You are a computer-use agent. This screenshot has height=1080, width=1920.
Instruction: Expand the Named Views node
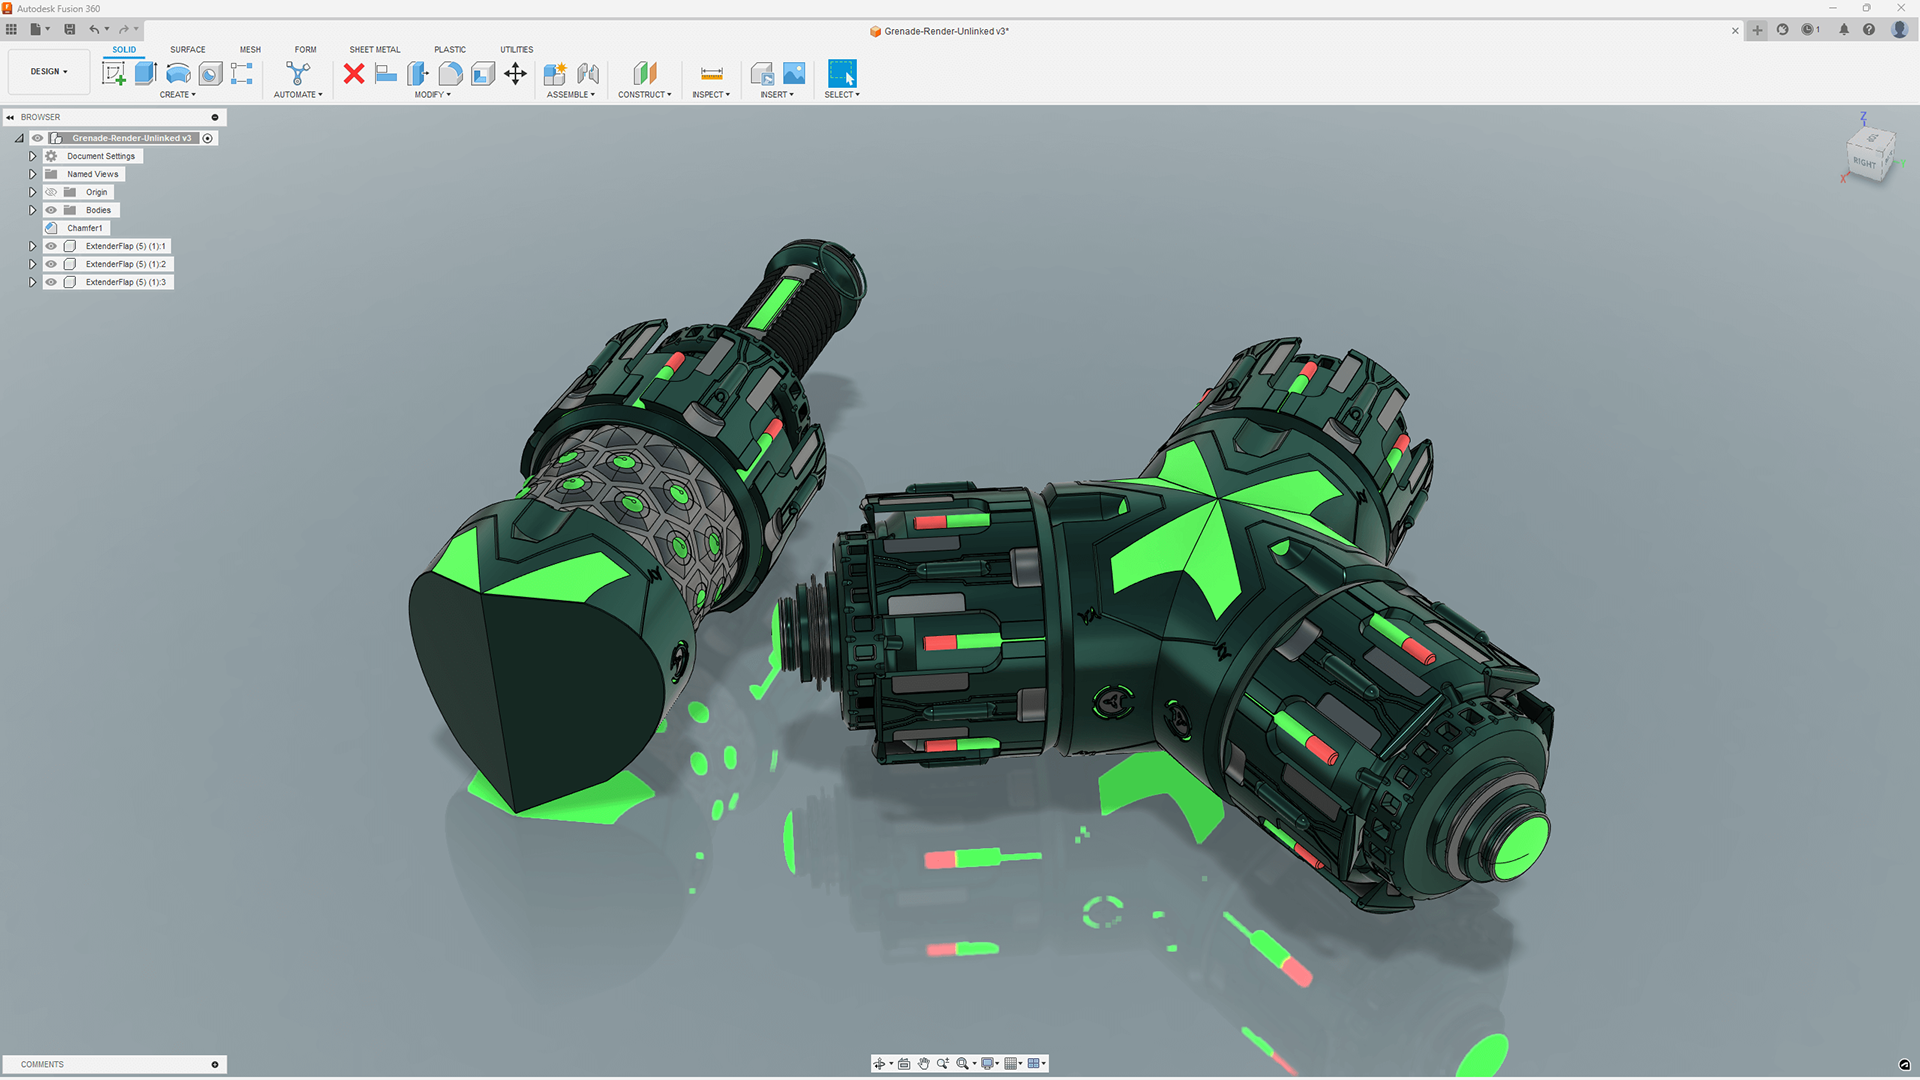coord(32,174)
